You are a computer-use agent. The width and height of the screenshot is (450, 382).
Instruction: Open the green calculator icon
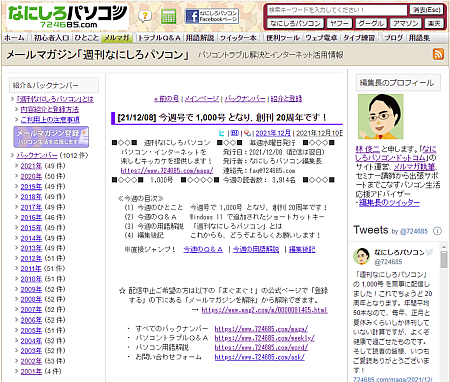pyautogui.click(x=168, y=16)
